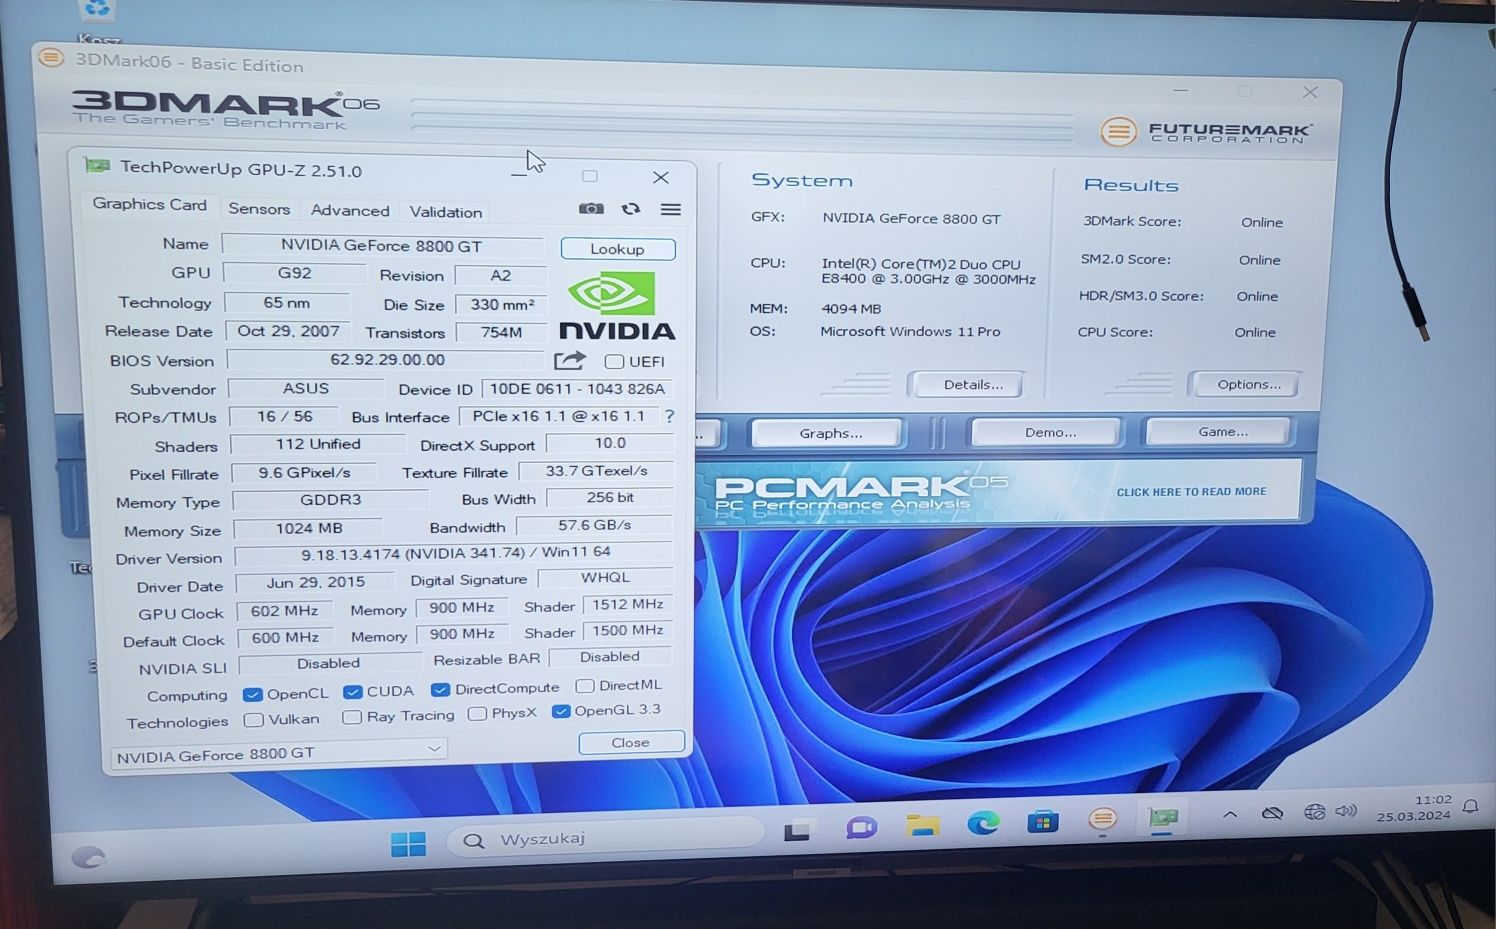The width and height of the screenshot is (1496, 929).
Task: Open the network globe tray icon
Action: (1314, 812)
